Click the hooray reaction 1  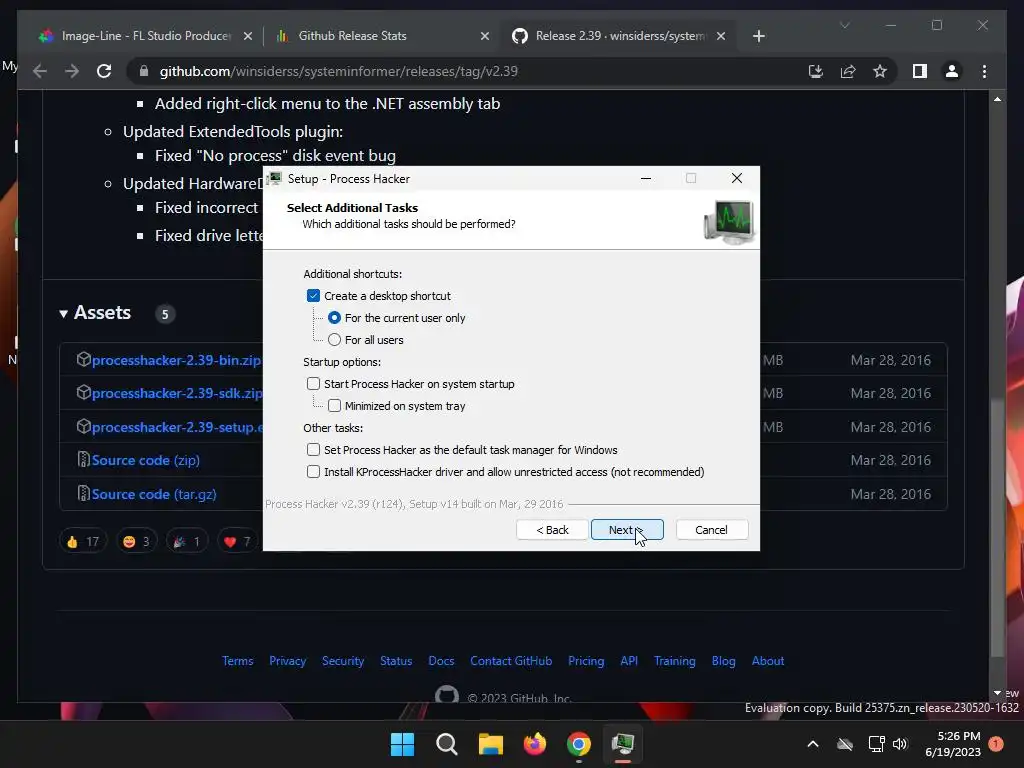coord(187,541)
